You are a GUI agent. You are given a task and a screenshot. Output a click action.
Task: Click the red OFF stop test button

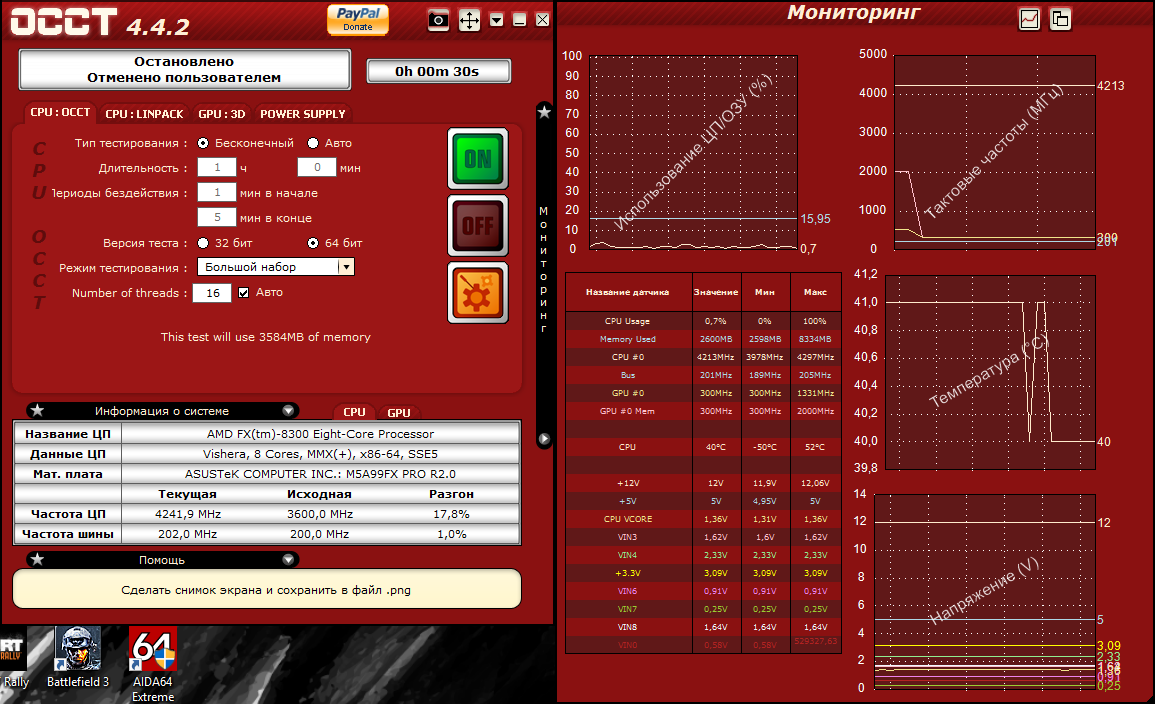(x=478, y=225)
